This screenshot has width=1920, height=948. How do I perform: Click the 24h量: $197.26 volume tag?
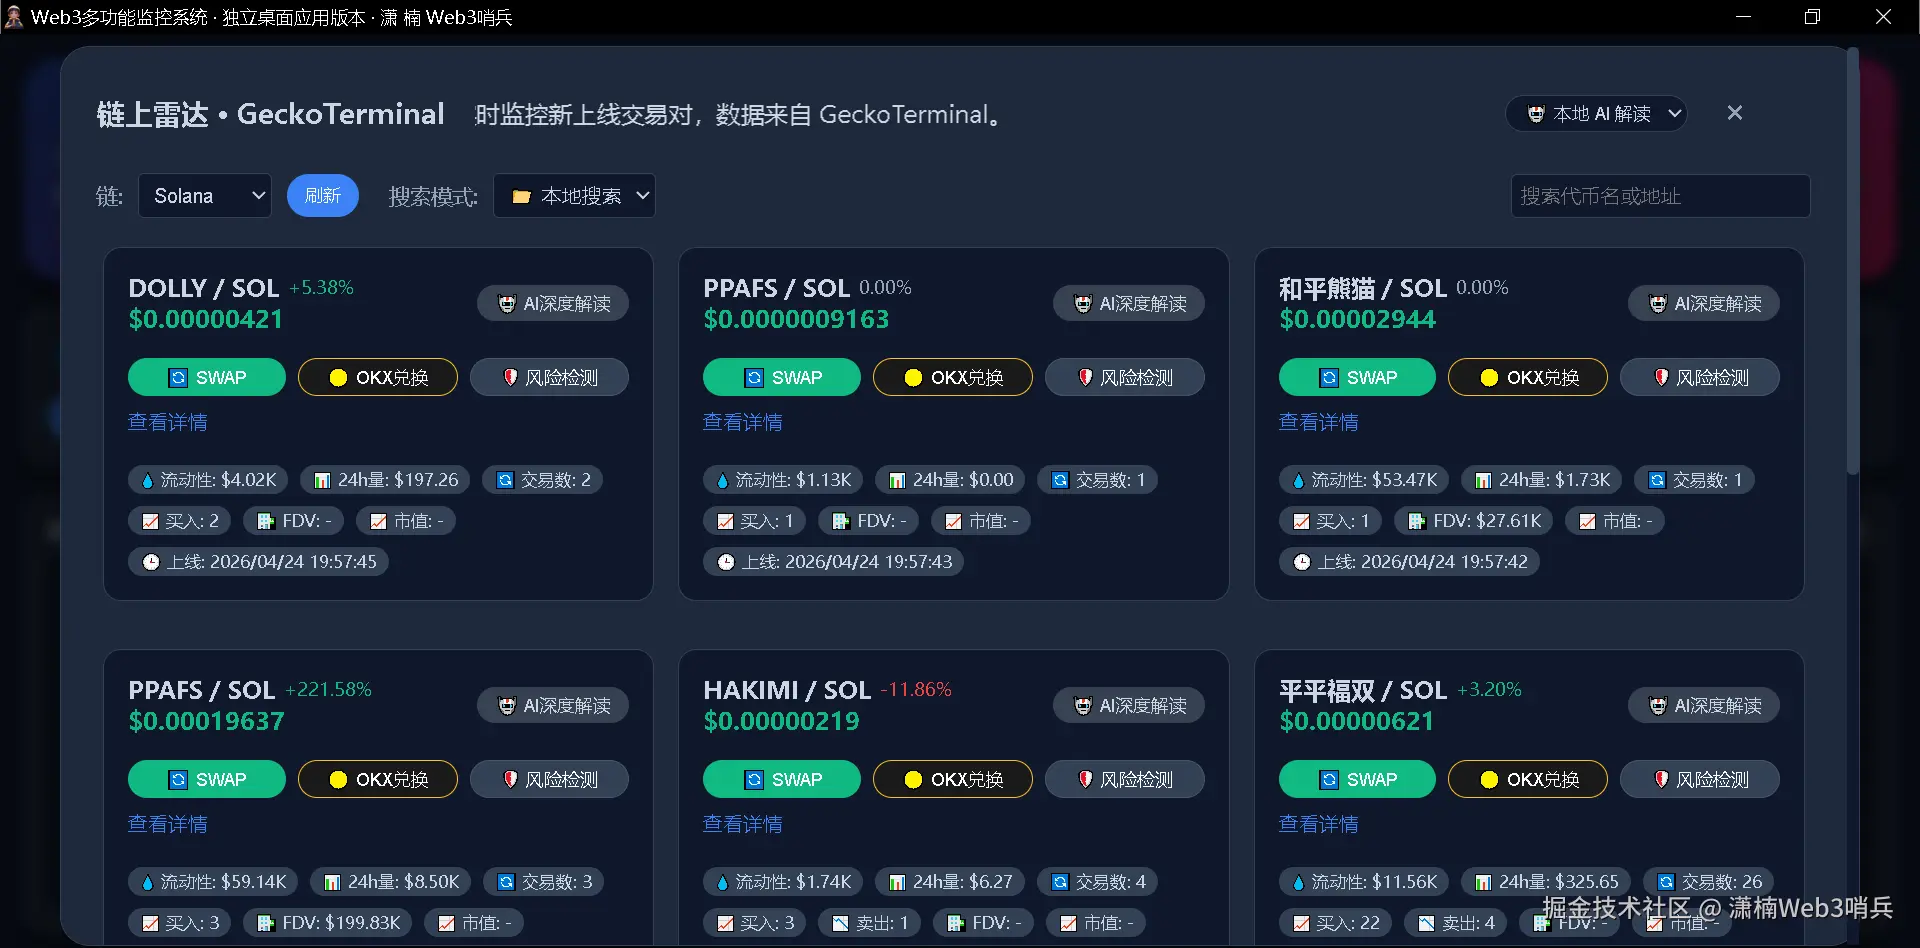pyautogui.click(x=385, y=481)
